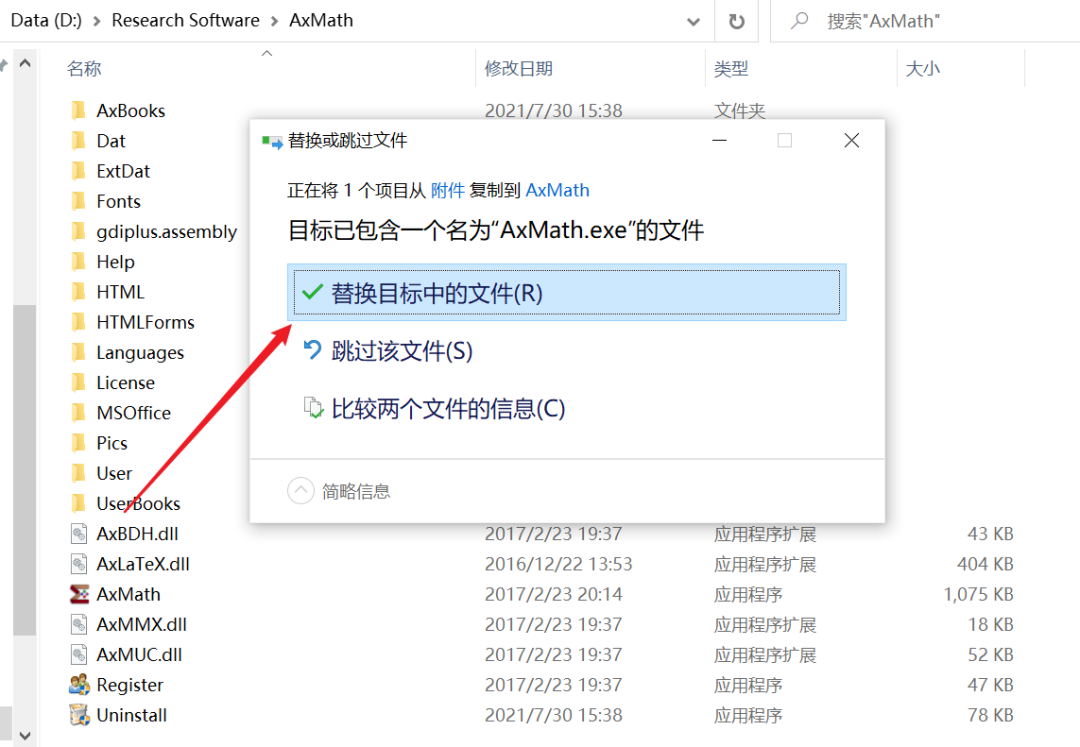The width and height of the screenshot is (1080, 747).
Task: Click the AxBDH.dll file icon
Action: pyautogui.click(x=79, y=534)
